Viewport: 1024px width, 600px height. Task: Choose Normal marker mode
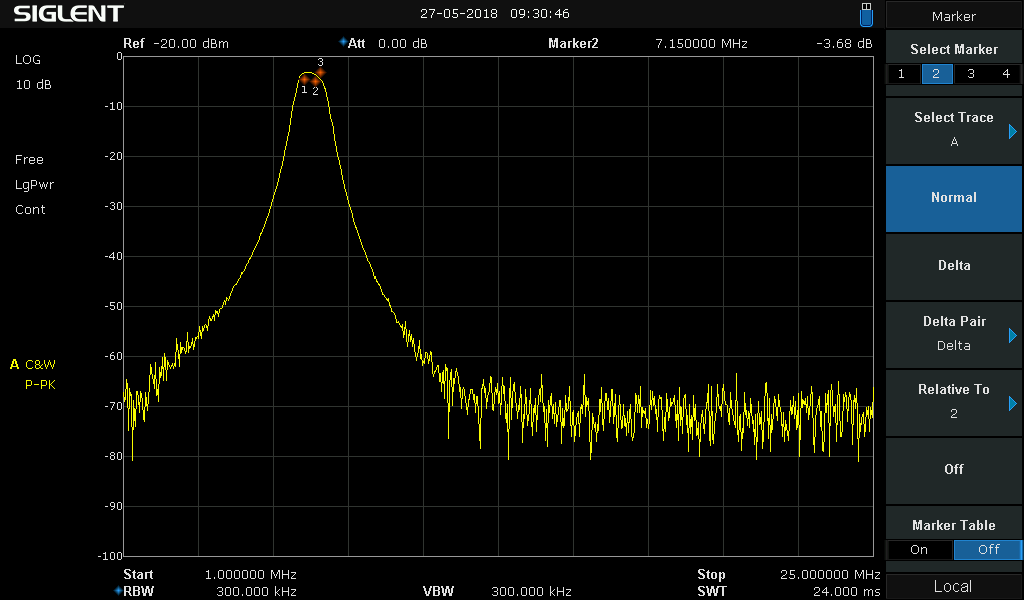tap(953, 198)
